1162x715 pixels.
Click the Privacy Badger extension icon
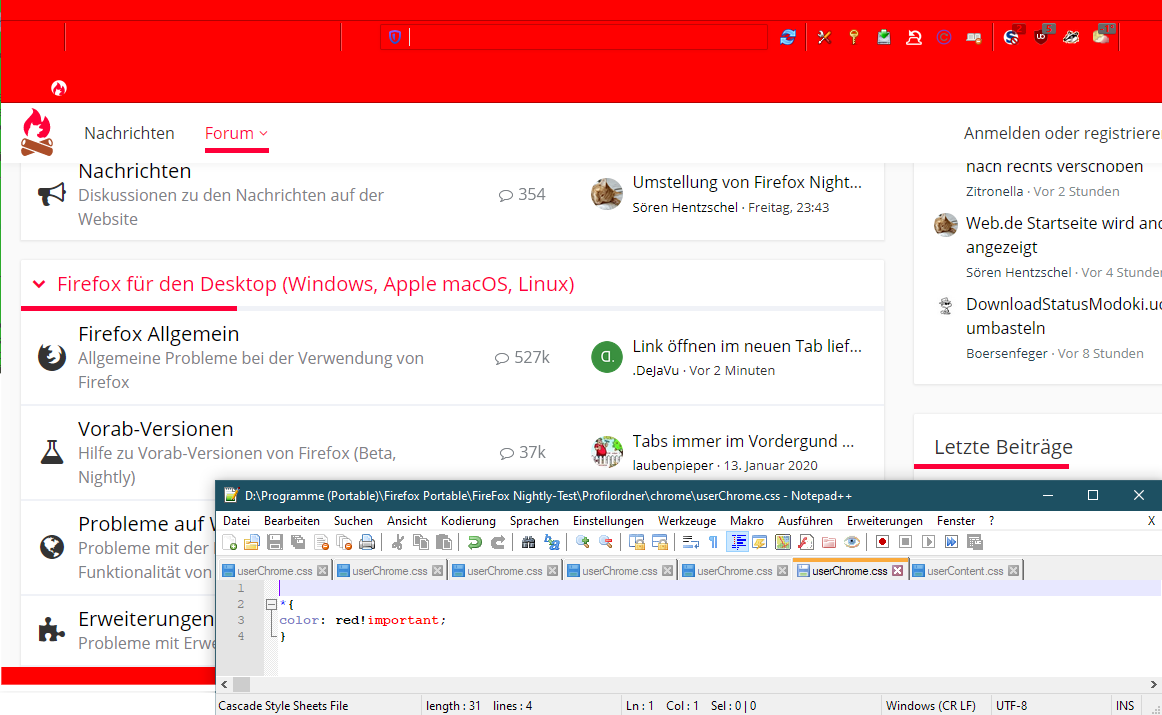click(x=1071, y=37)
